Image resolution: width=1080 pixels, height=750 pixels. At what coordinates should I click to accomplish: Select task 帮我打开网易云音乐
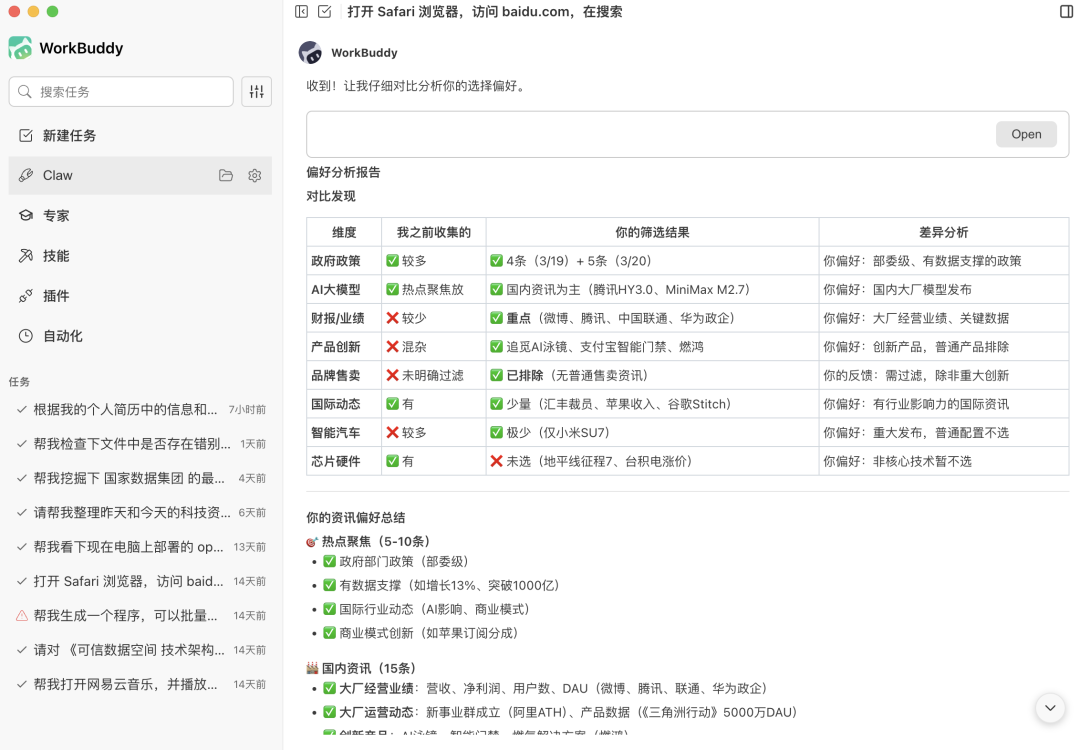(x=125, y=685)
